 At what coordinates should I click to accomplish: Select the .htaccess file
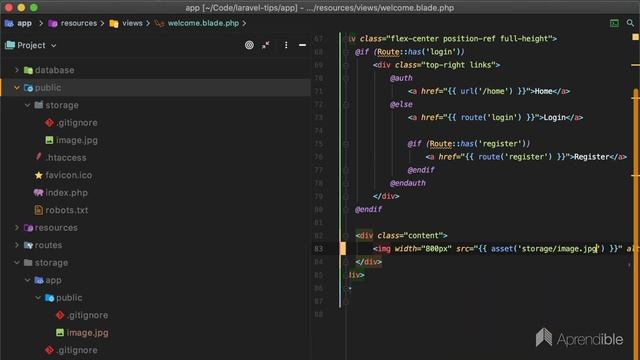click(65, 158)
